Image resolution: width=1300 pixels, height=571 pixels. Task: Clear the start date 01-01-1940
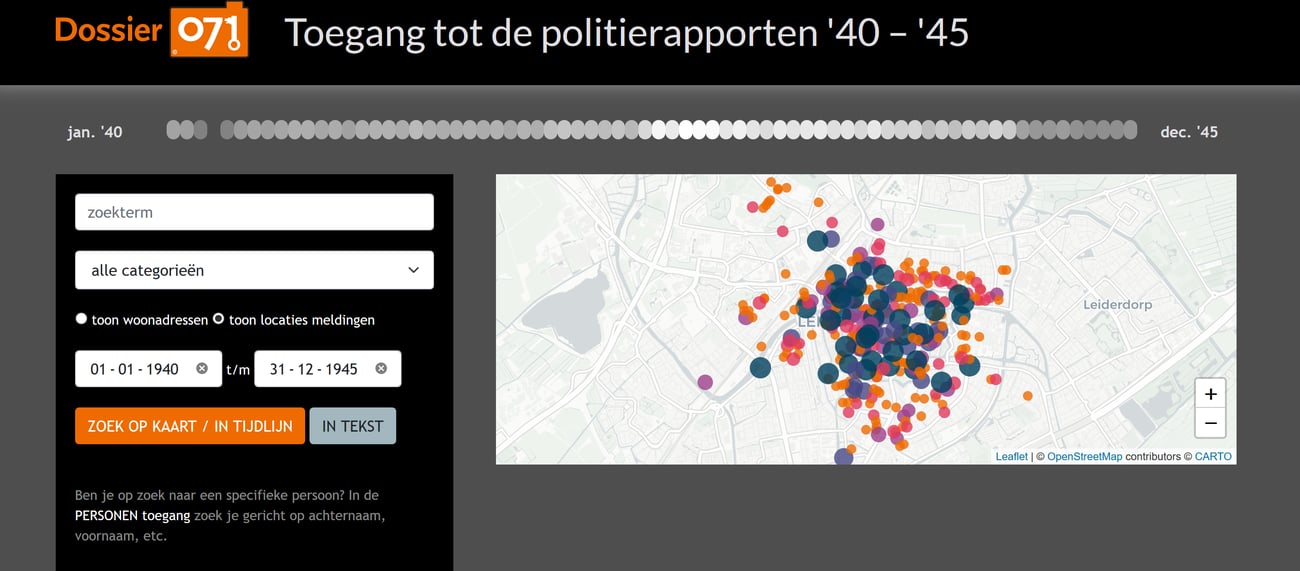click(202, 369)
